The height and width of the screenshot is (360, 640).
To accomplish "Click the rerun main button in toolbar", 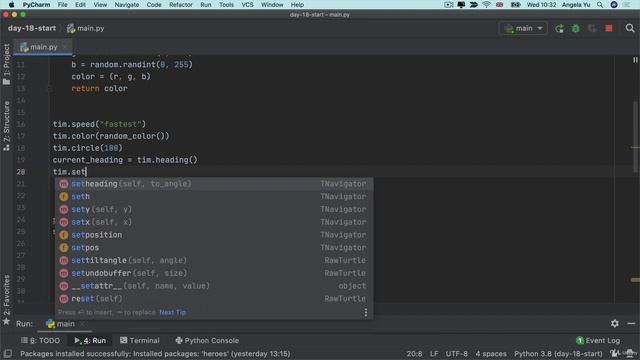I will click(x=559, y=29).
